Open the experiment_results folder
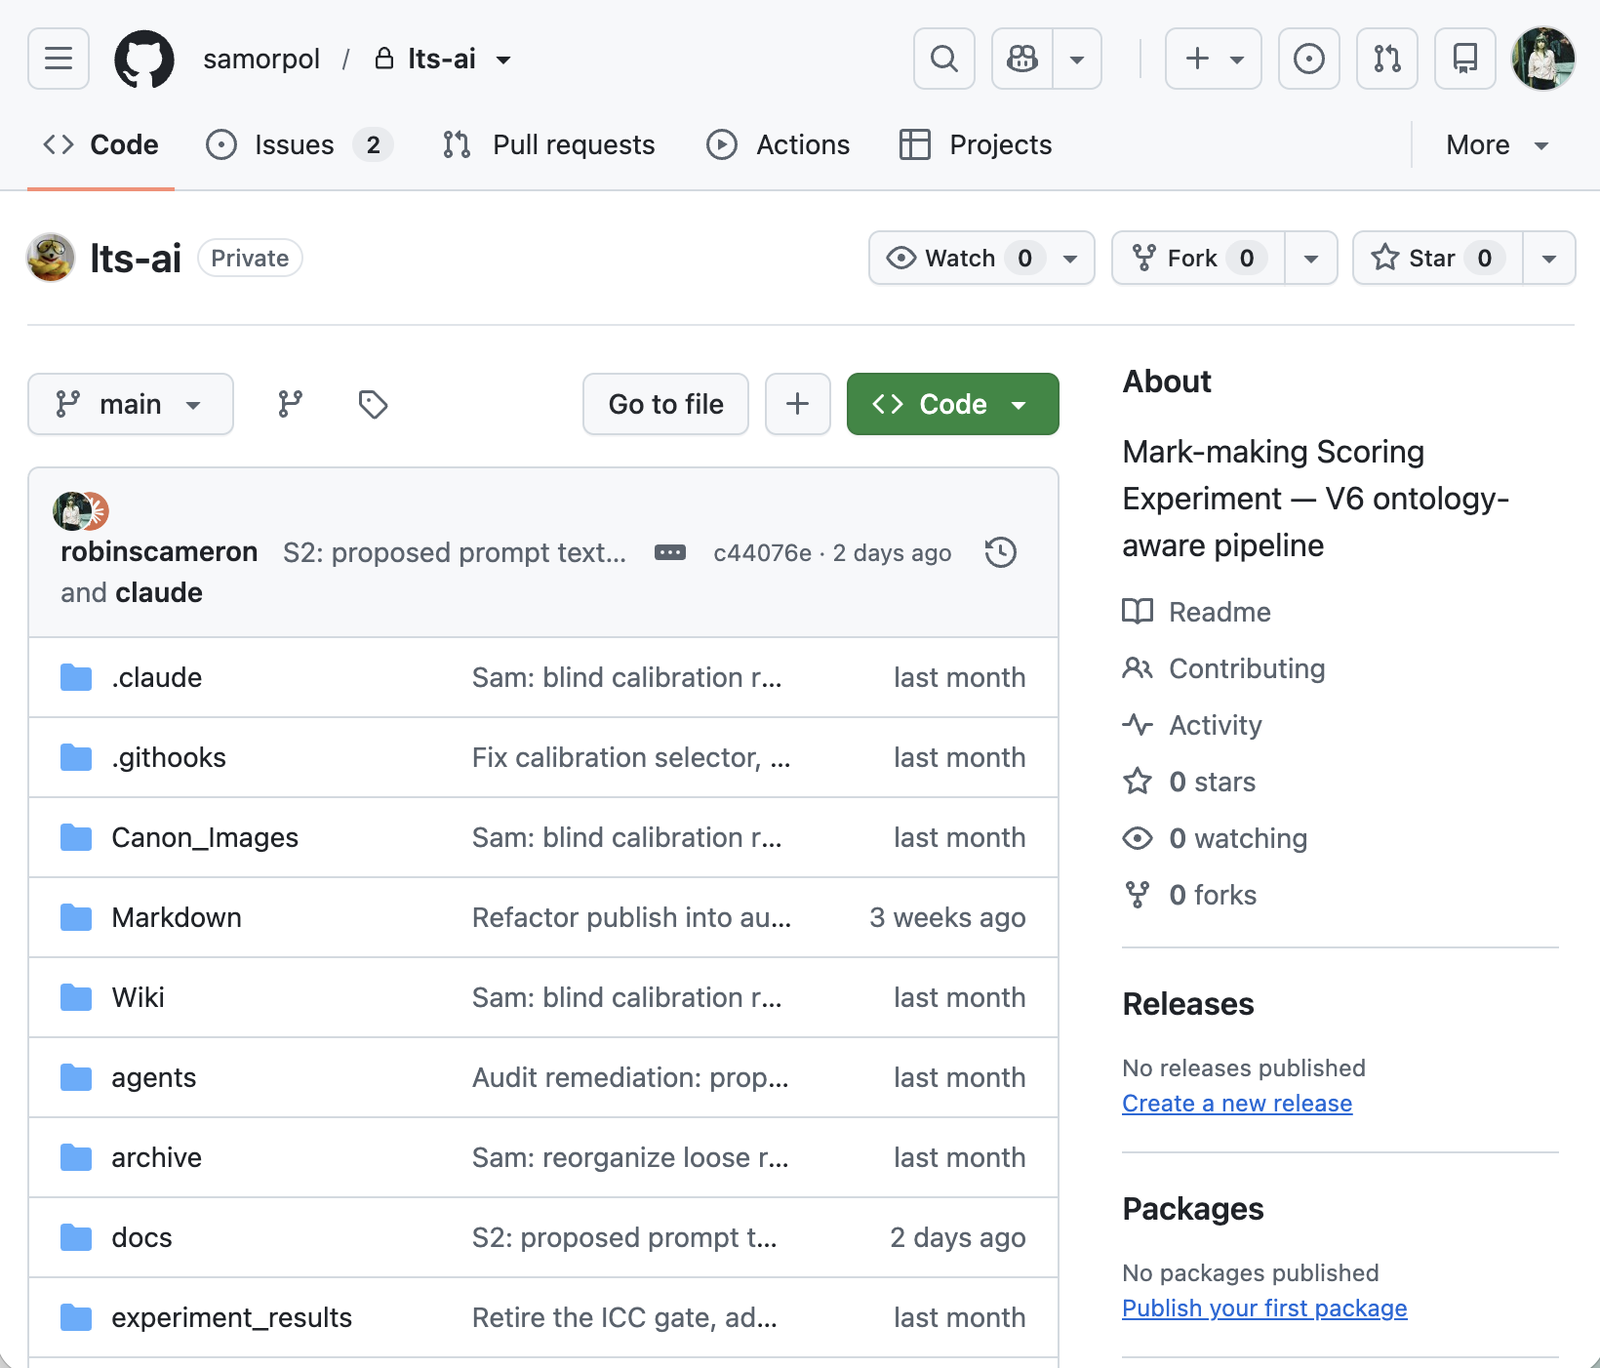The width and height of the screenshot is (1600, 1368). click(x=232, y=1317)
